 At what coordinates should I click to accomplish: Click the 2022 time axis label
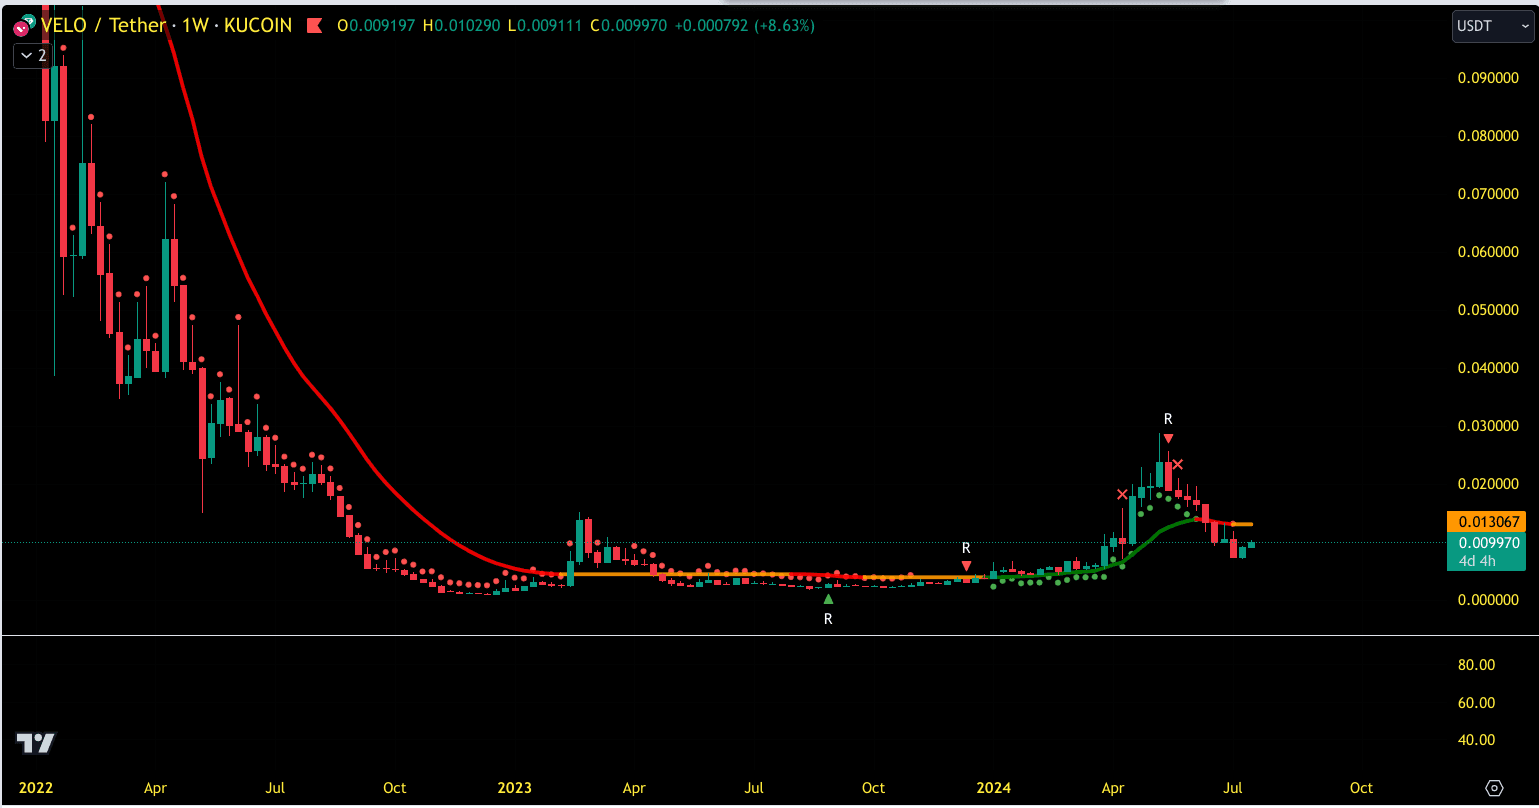click(36, 788)
